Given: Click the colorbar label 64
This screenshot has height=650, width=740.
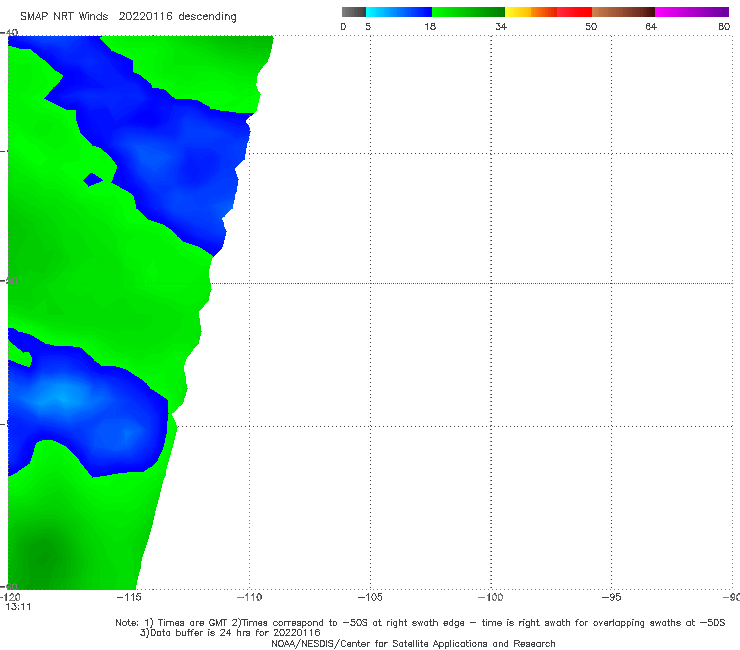Looking at the screenshot, I should point(651,26).
